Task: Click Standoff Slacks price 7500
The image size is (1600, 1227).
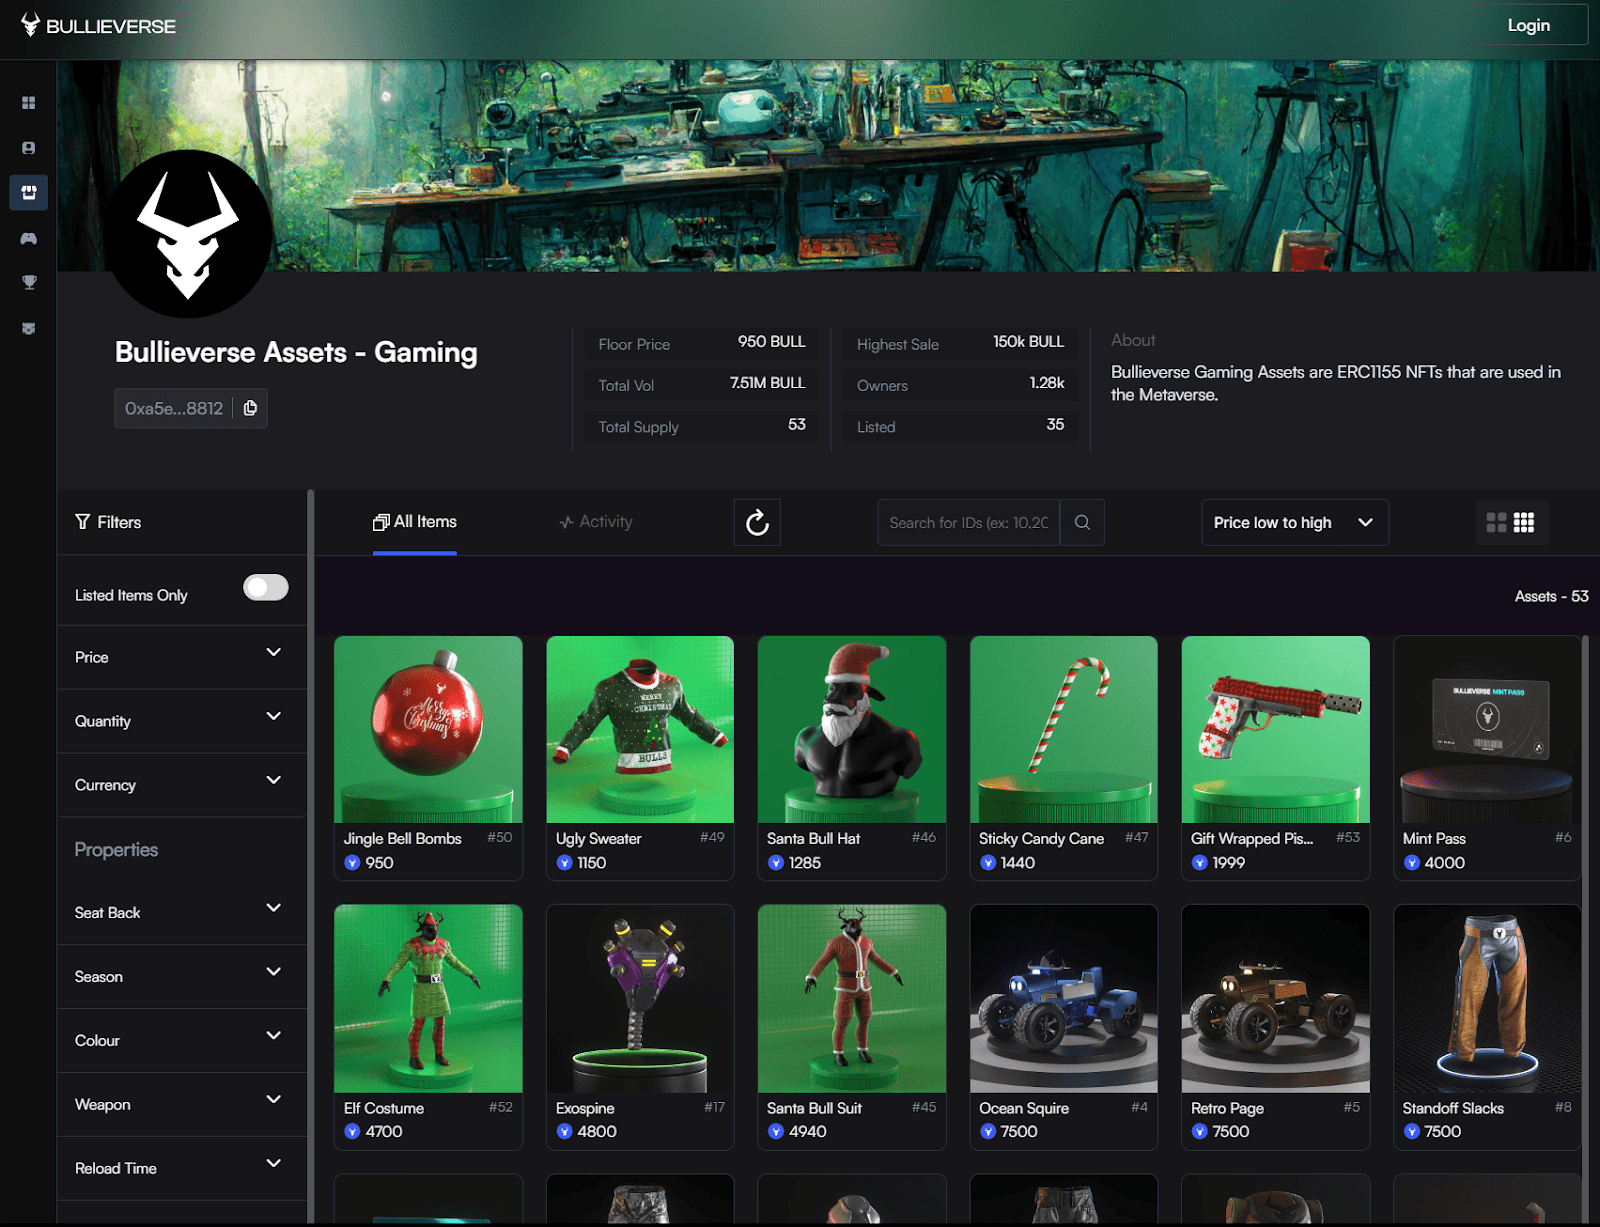Action: pos(1442,1131)
